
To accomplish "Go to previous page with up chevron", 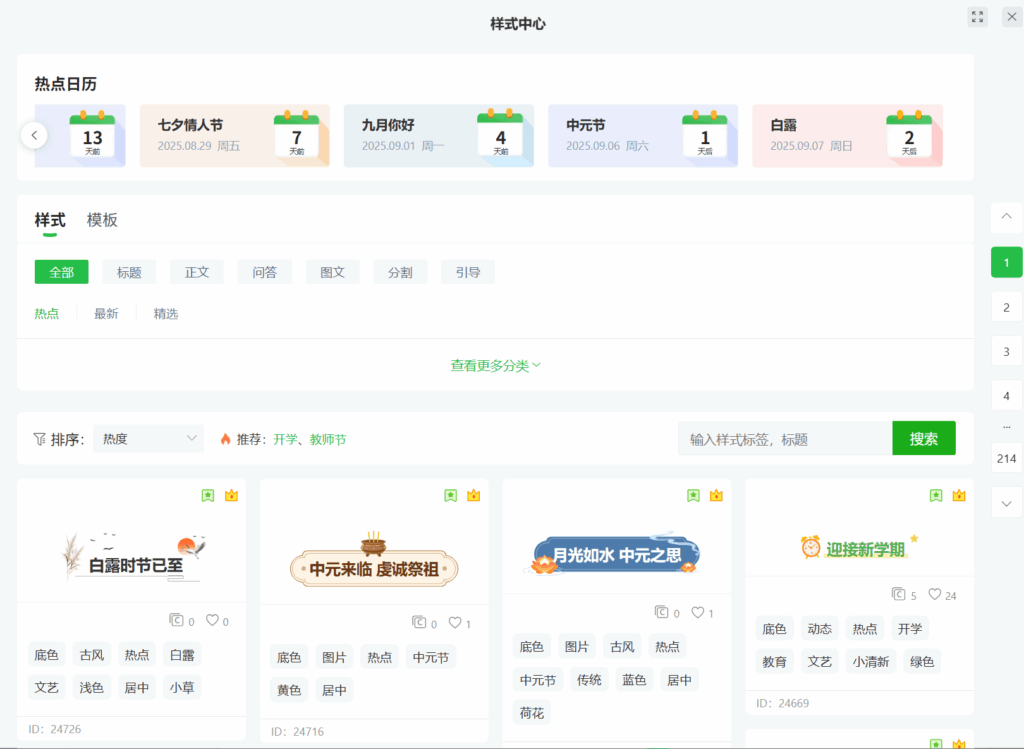I will pyautogui.click(x=1006, y=217).
